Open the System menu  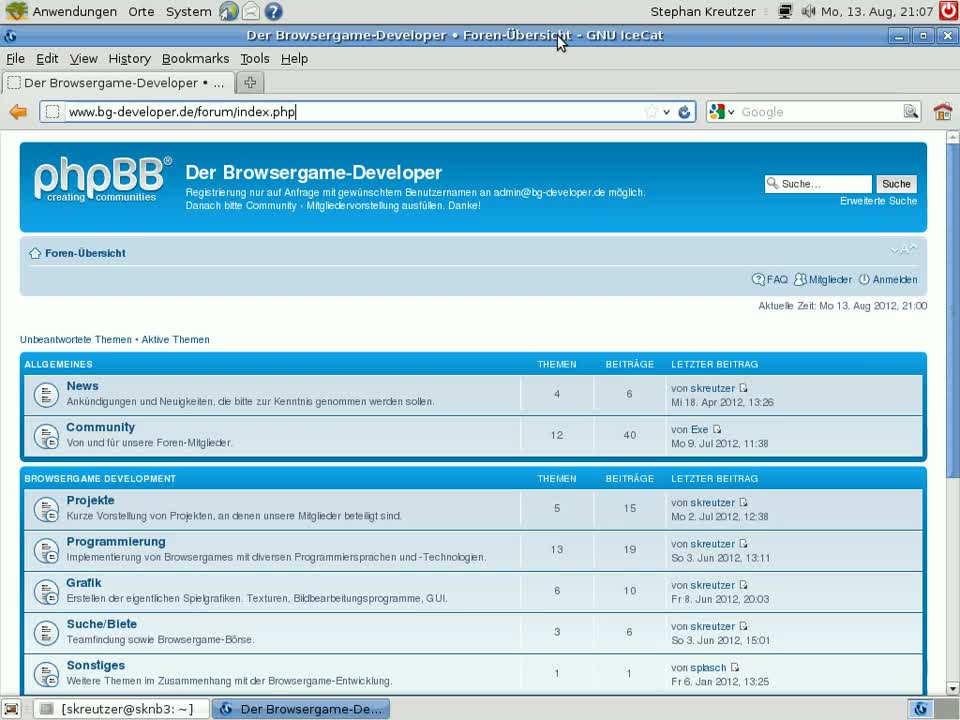[189, 12]
